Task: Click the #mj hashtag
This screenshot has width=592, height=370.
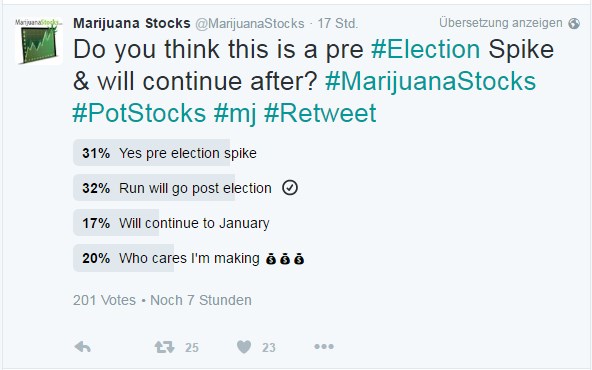Action: point(235,114)
